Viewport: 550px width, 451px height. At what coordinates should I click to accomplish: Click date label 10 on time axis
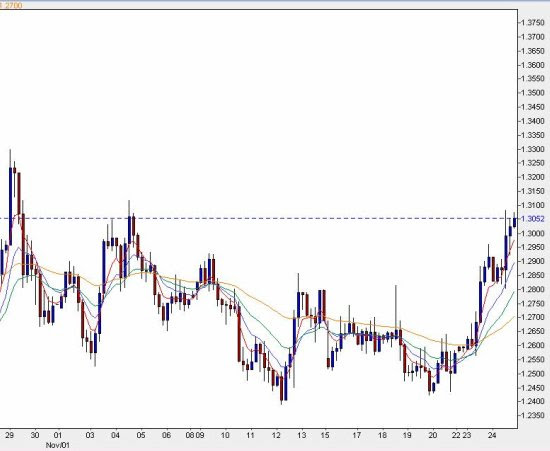coord(225,435)
